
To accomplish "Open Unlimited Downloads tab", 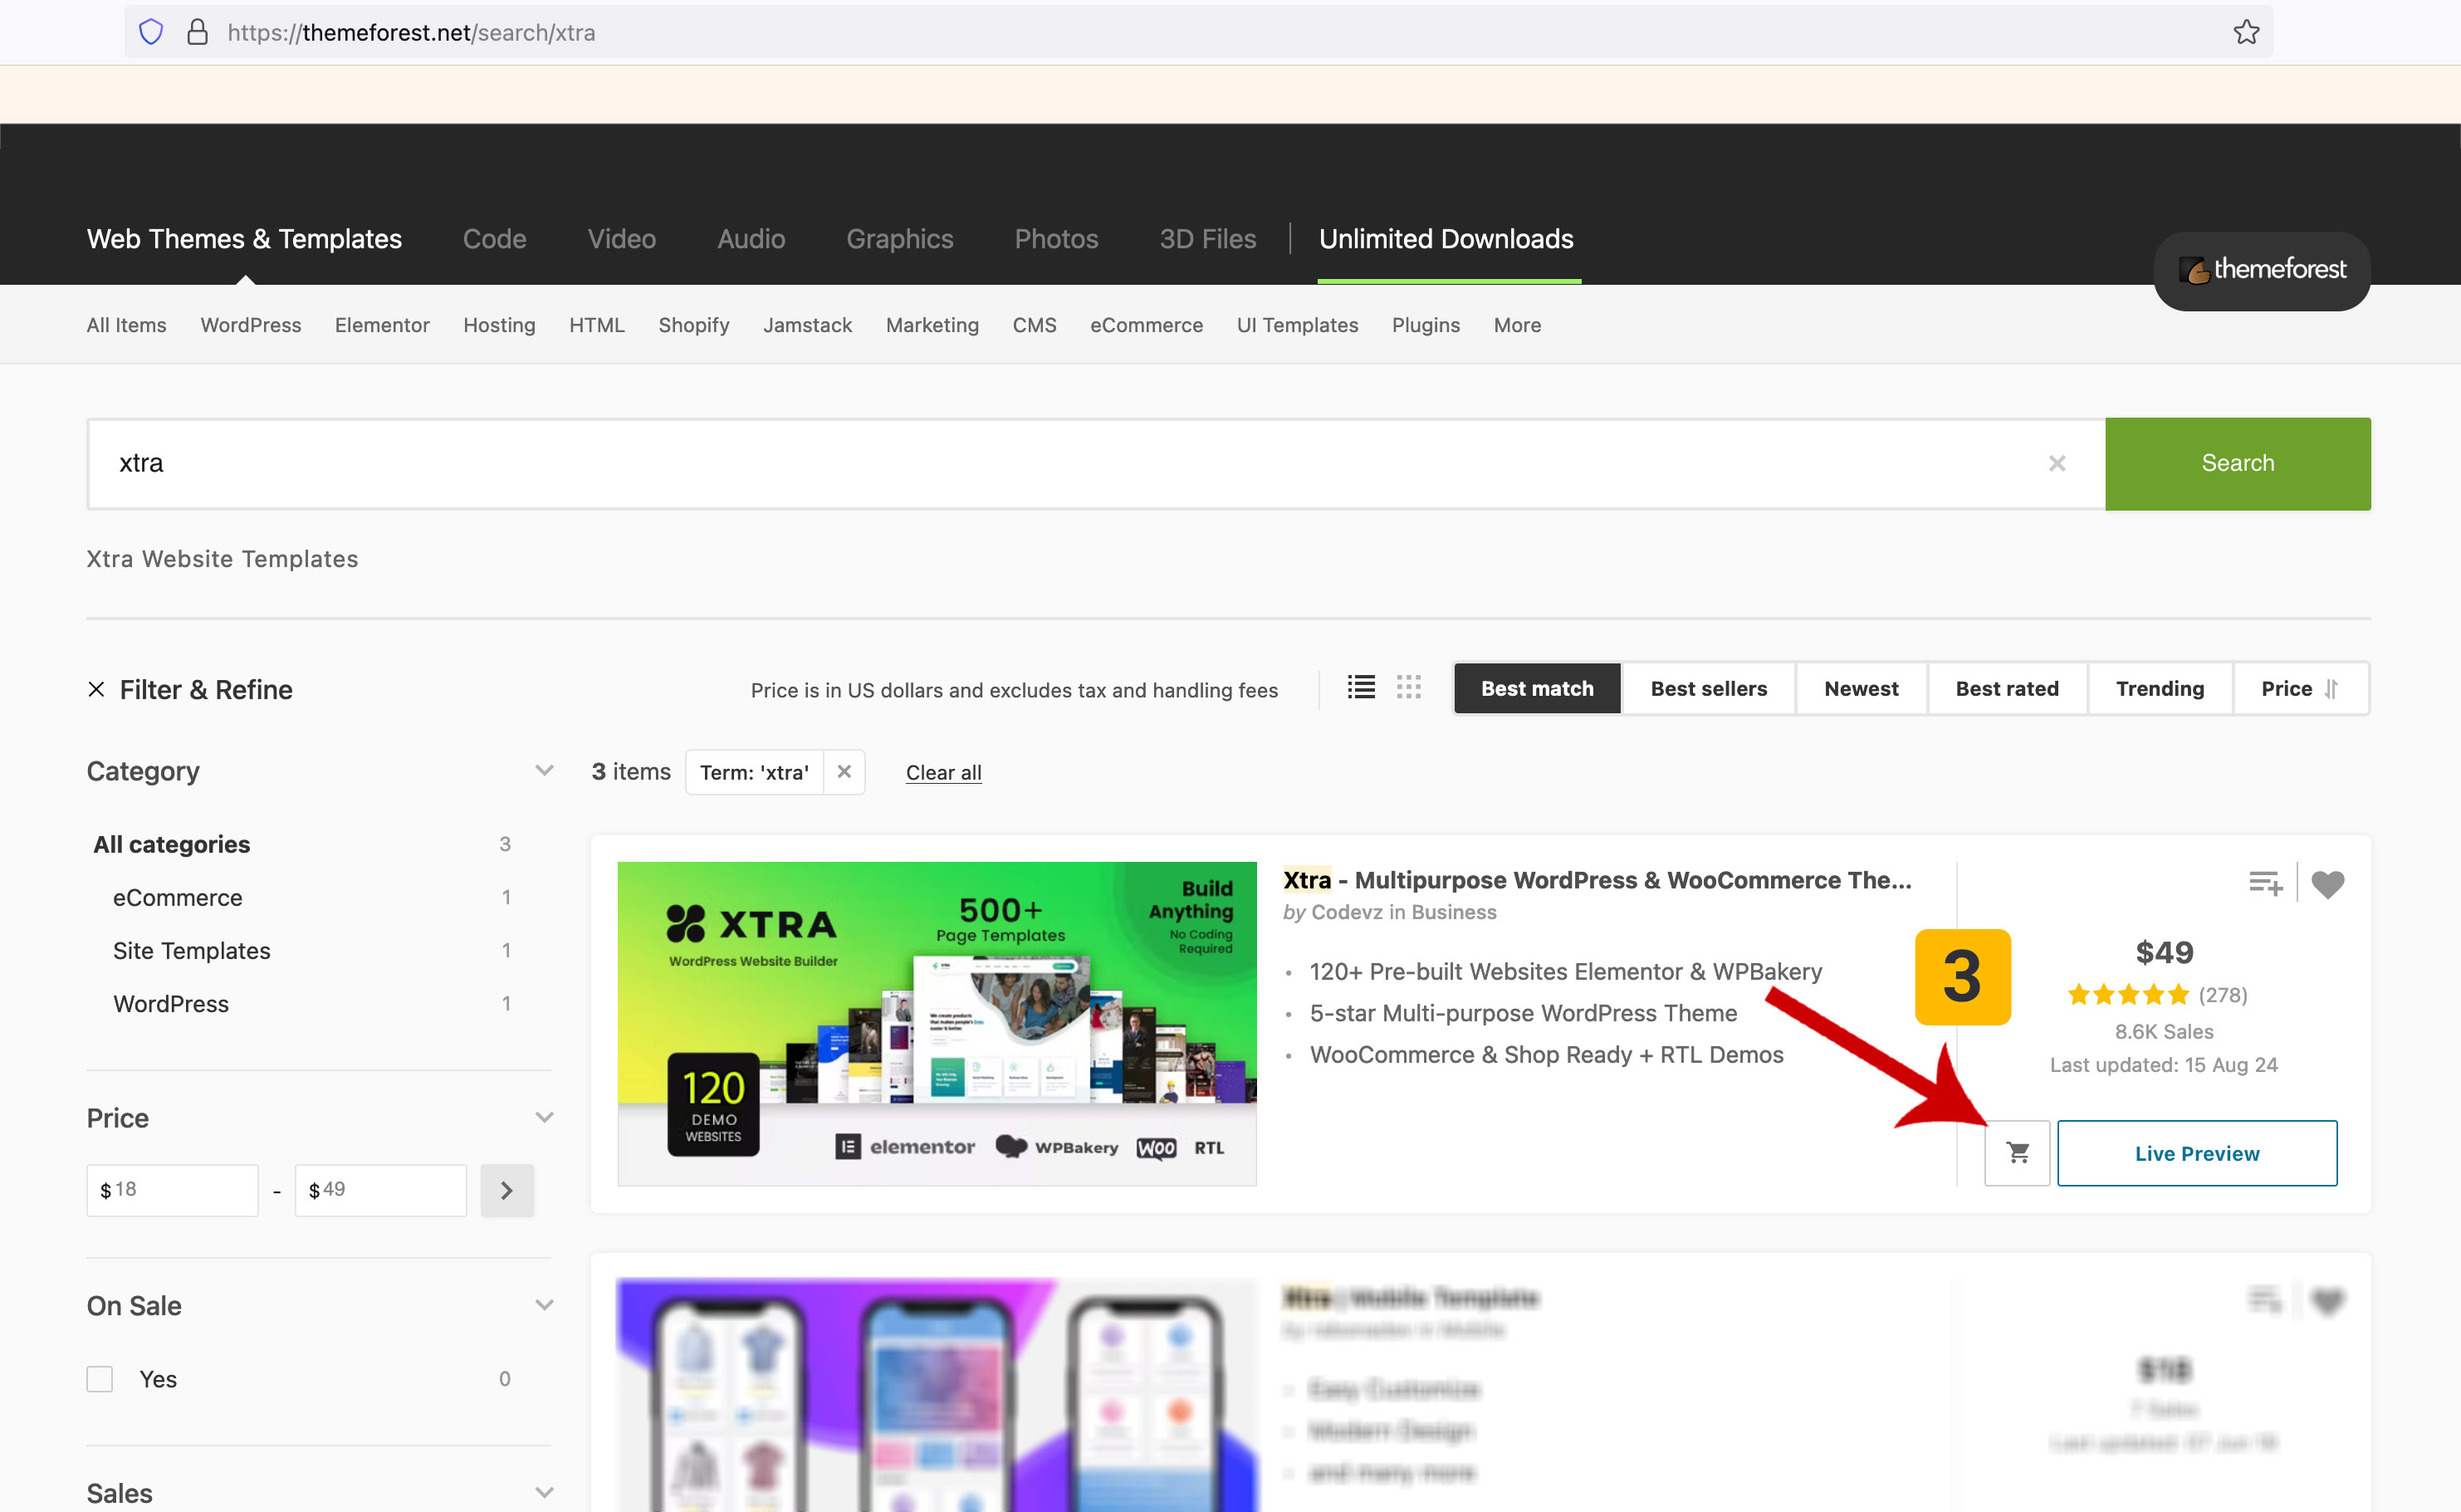I will click(1445, 239).
